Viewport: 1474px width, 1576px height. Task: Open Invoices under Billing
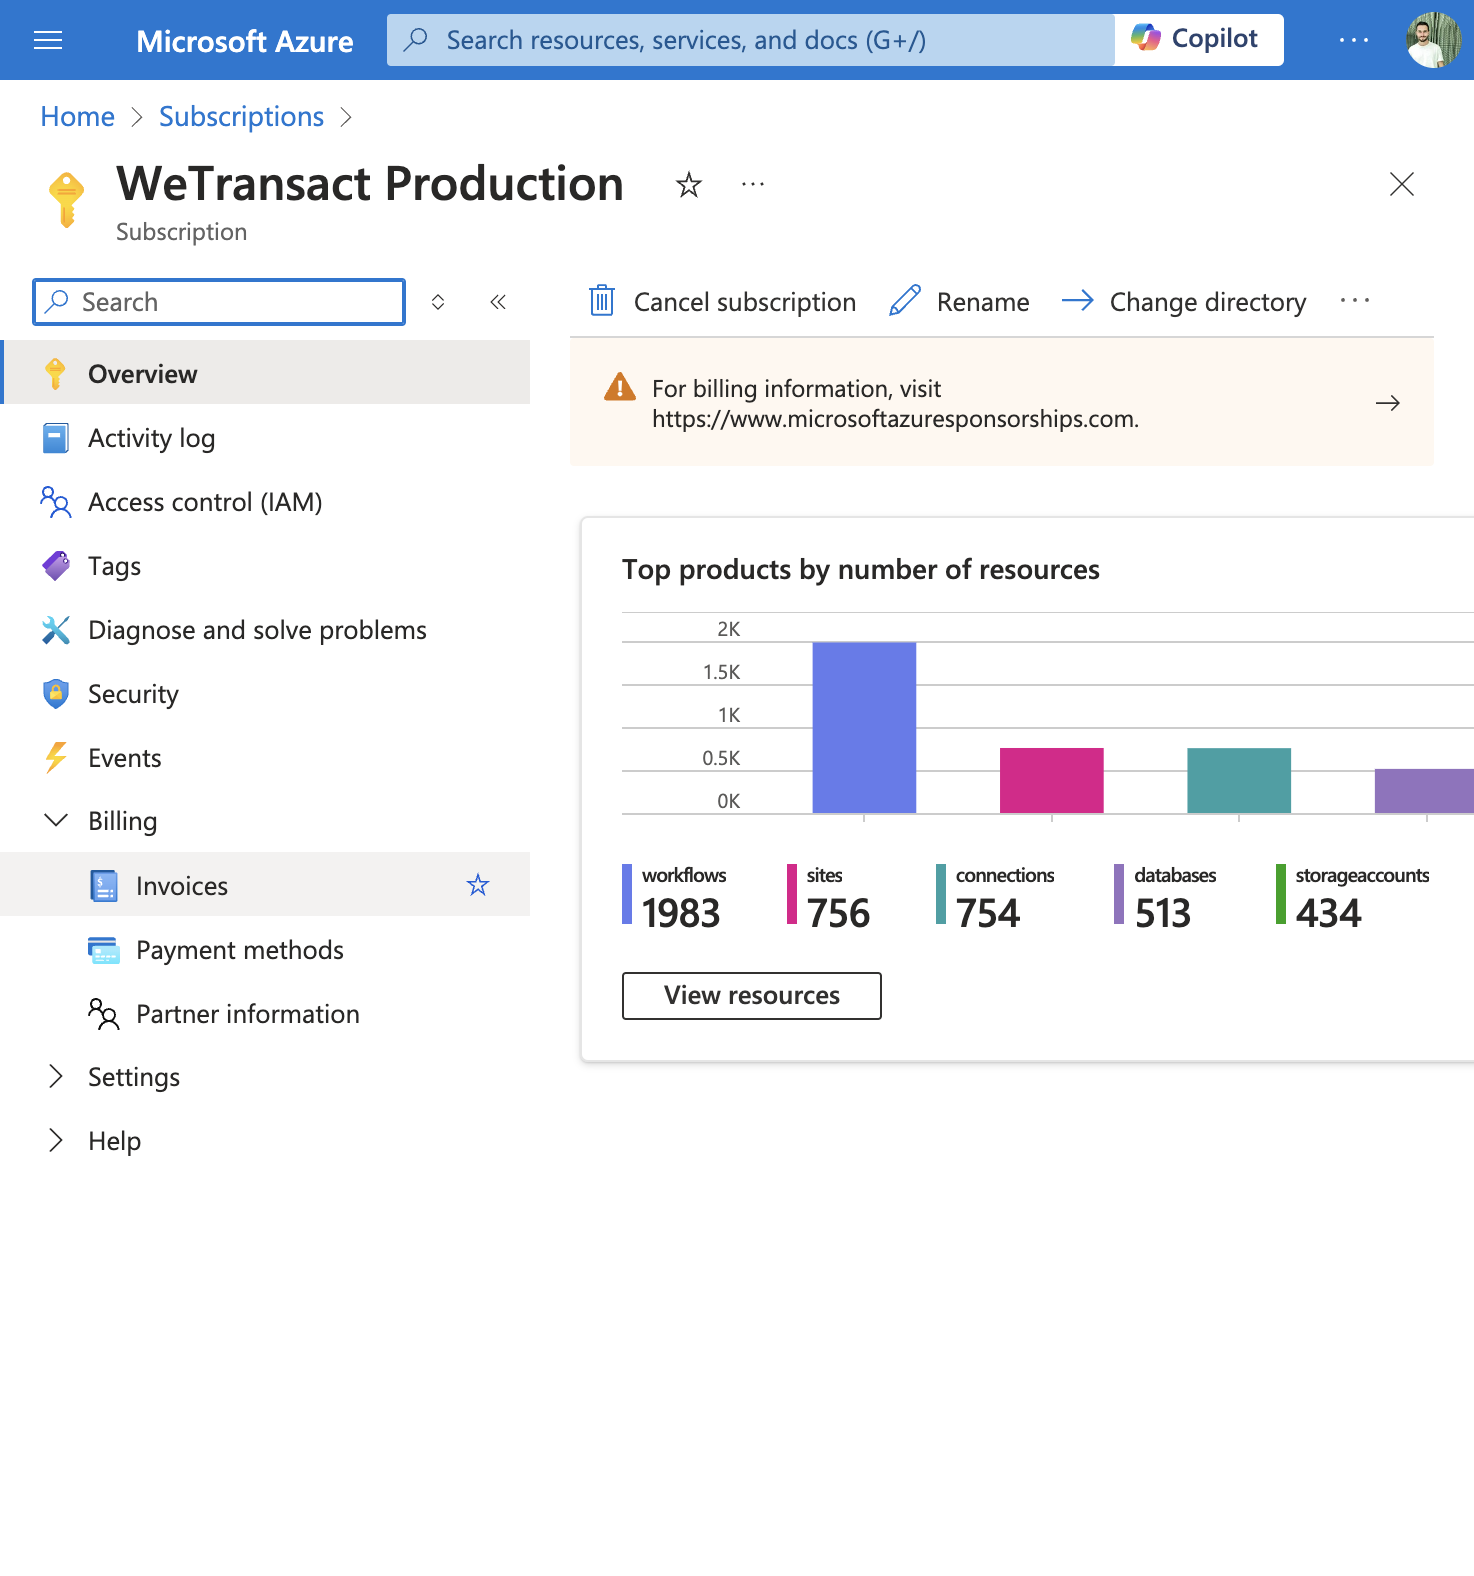265,885
